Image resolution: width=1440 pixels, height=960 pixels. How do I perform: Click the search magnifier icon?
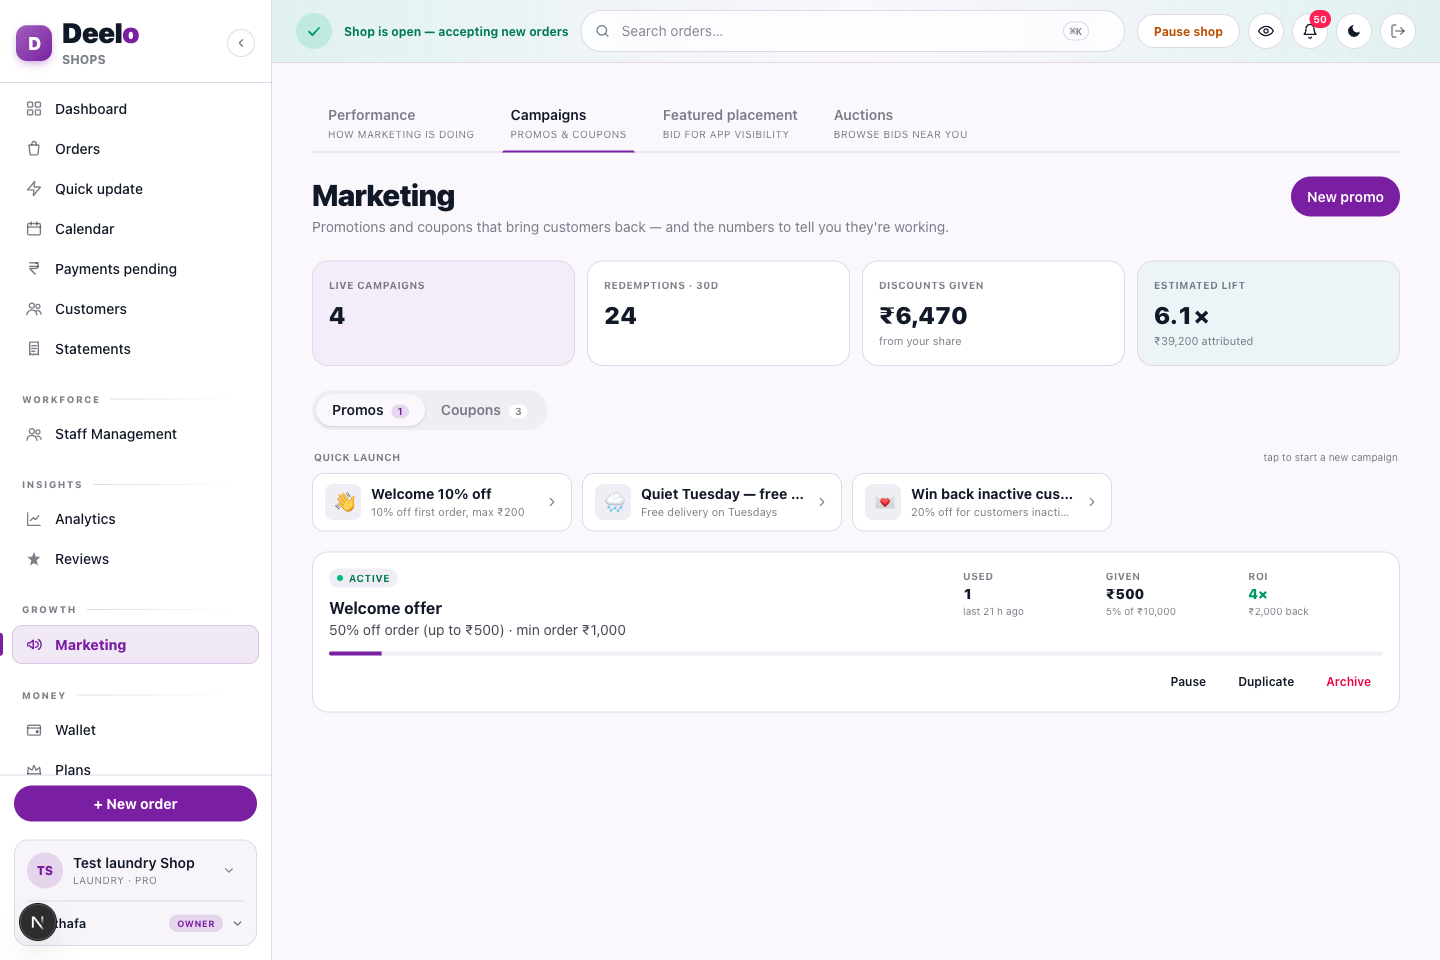tap(603, 31)
